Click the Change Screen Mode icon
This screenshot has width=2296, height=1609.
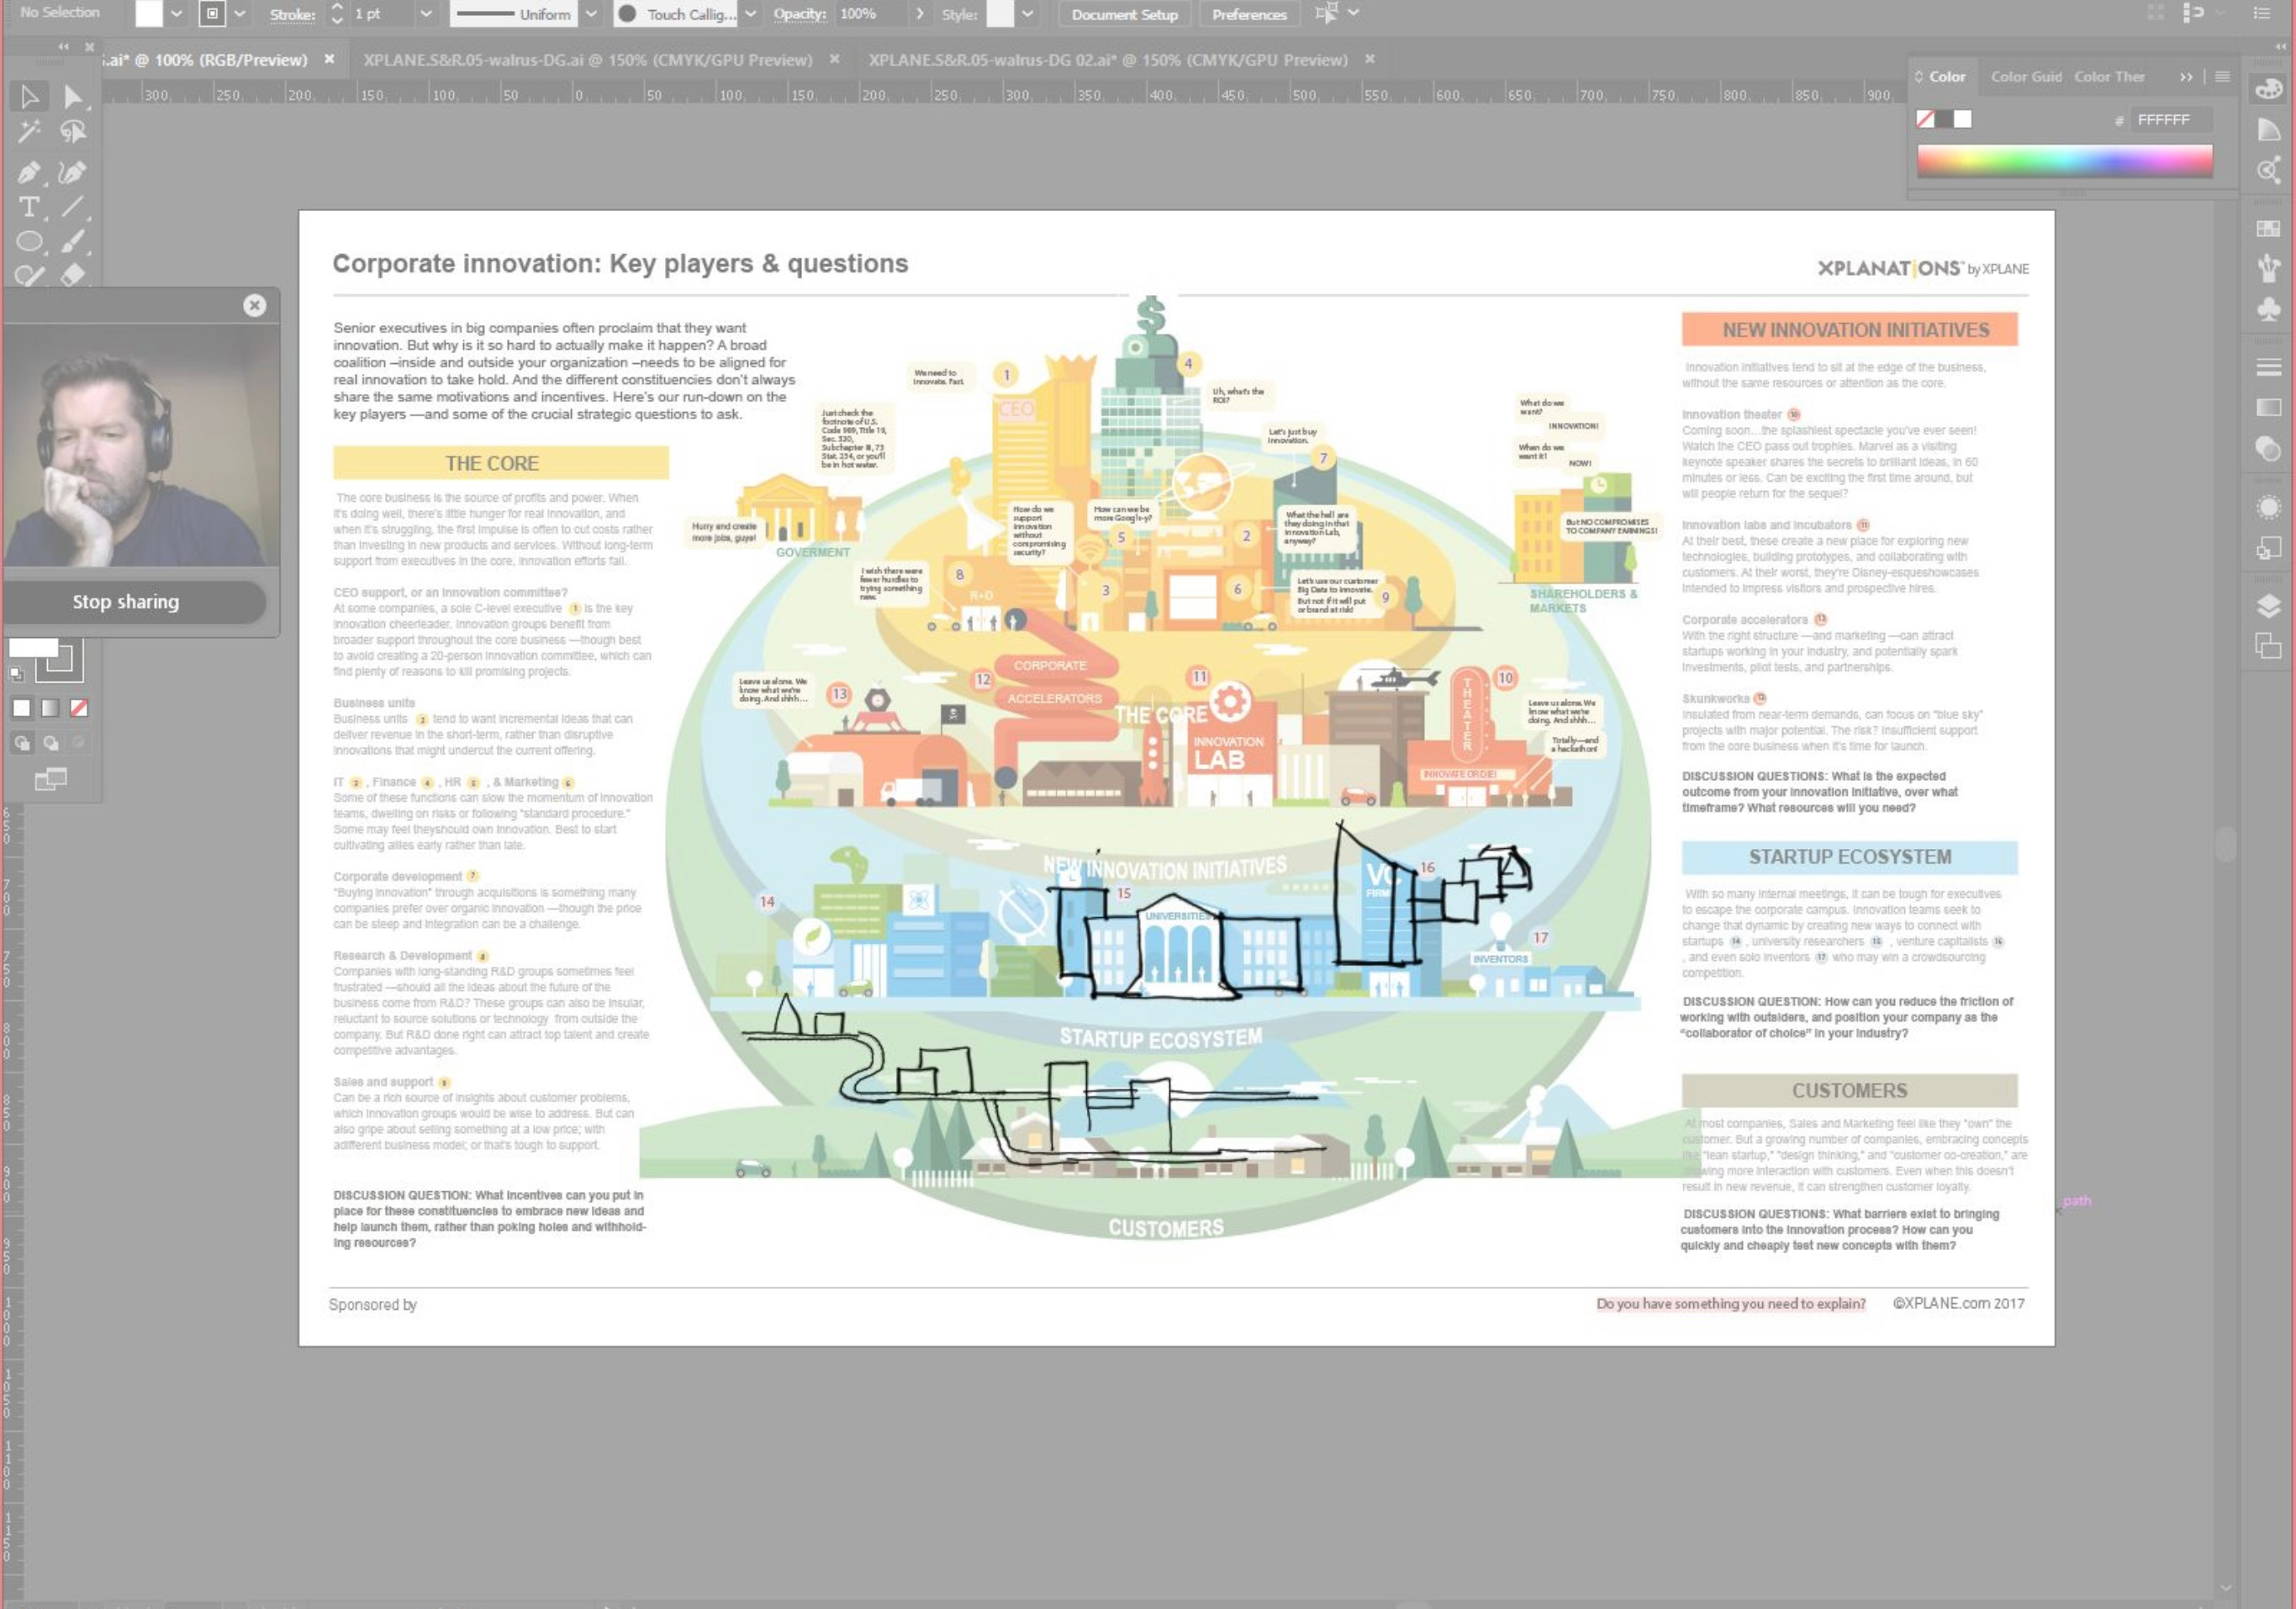[51, 779]
